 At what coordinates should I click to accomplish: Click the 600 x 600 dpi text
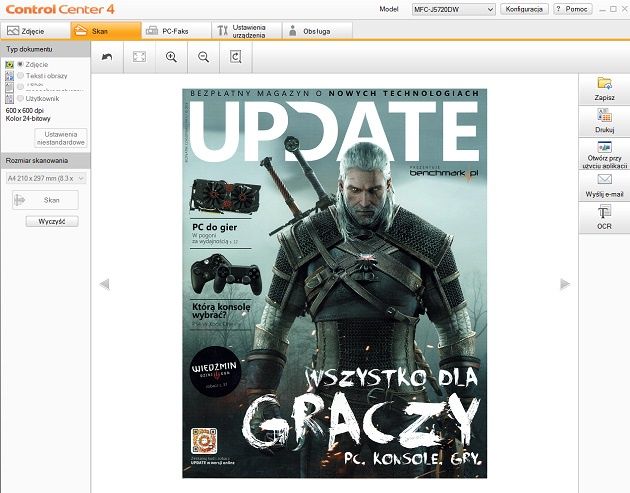coord(25,110)
